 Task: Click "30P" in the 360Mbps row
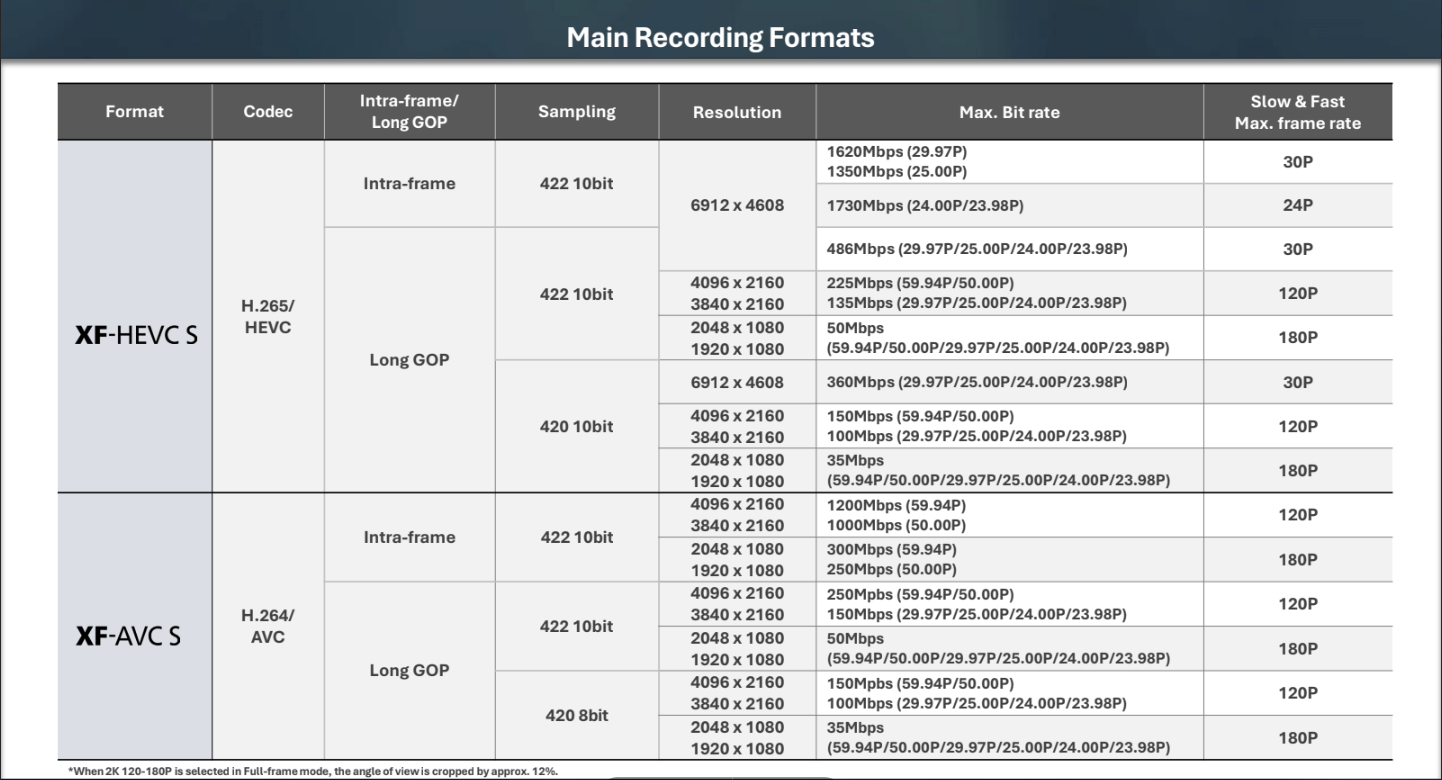[x=1297, y=382]
